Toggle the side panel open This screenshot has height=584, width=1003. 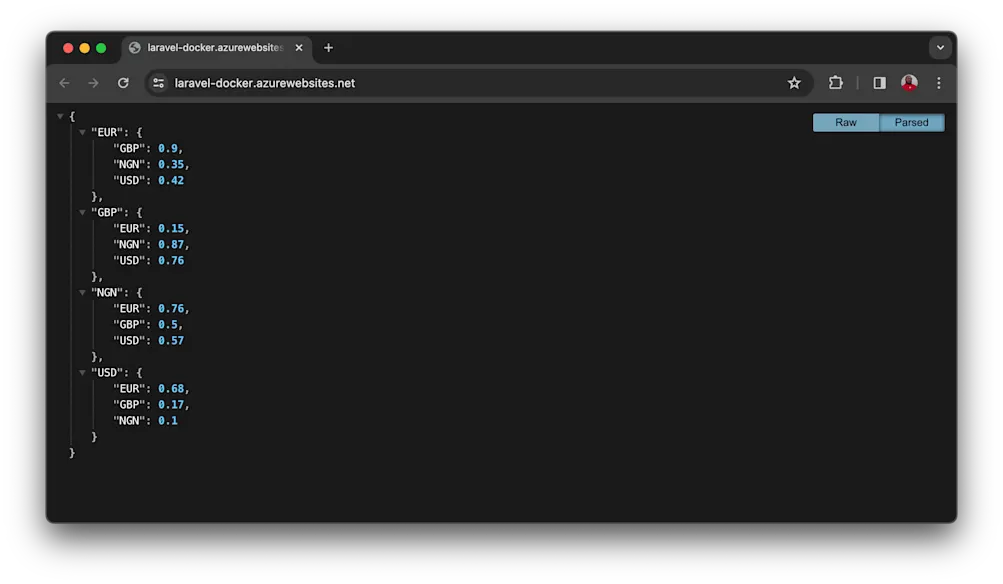pos(881,83)
